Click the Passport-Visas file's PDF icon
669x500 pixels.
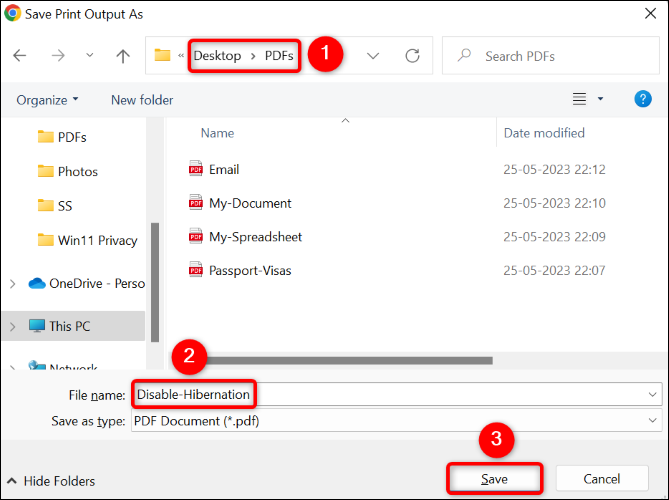(x=196, y=270)
